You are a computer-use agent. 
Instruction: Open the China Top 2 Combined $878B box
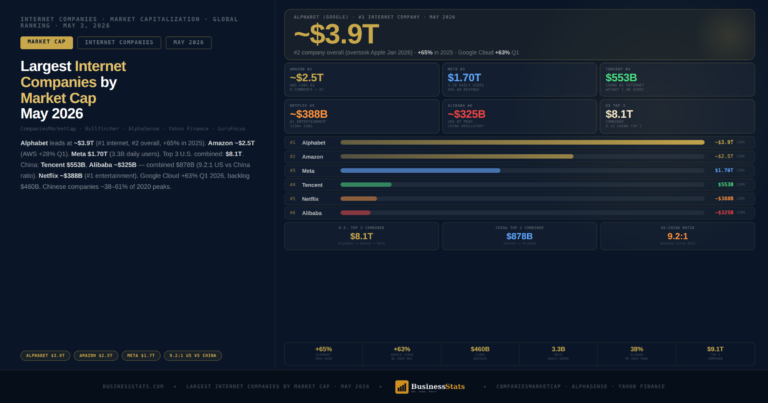[519, 236]
